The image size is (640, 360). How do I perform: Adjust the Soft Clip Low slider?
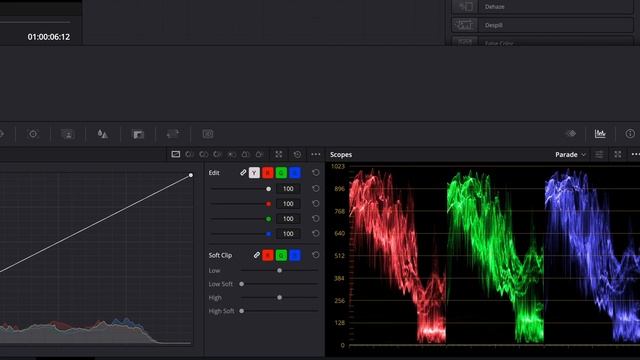[280, 270]
